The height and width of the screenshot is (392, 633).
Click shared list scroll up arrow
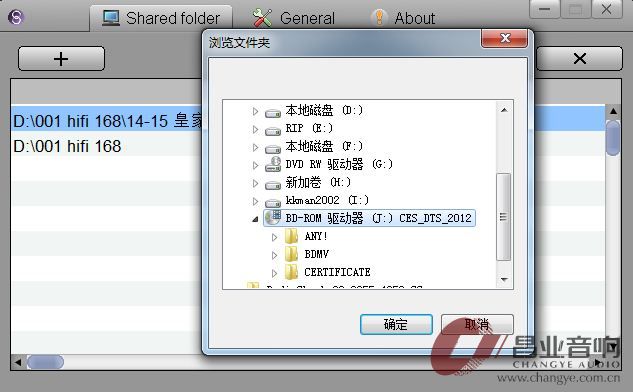[613, 111]
